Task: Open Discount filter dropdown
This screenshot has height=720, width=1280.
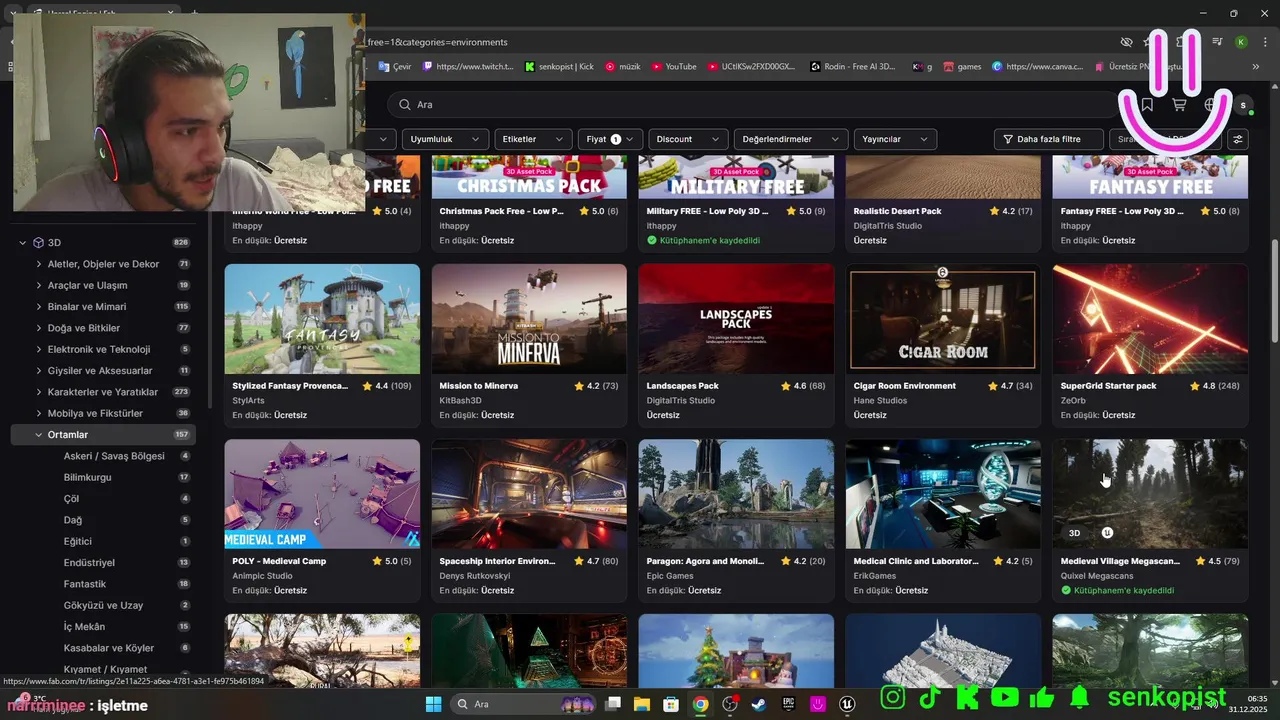Action: 688,139
